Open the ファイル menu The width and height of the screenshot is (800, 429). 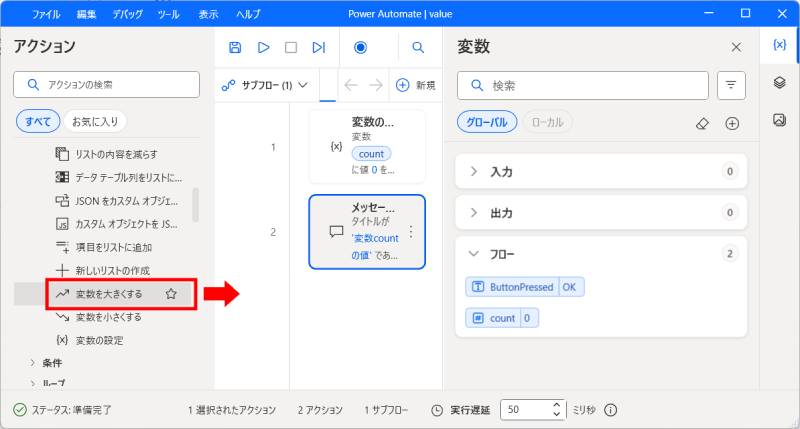[46, 14]
